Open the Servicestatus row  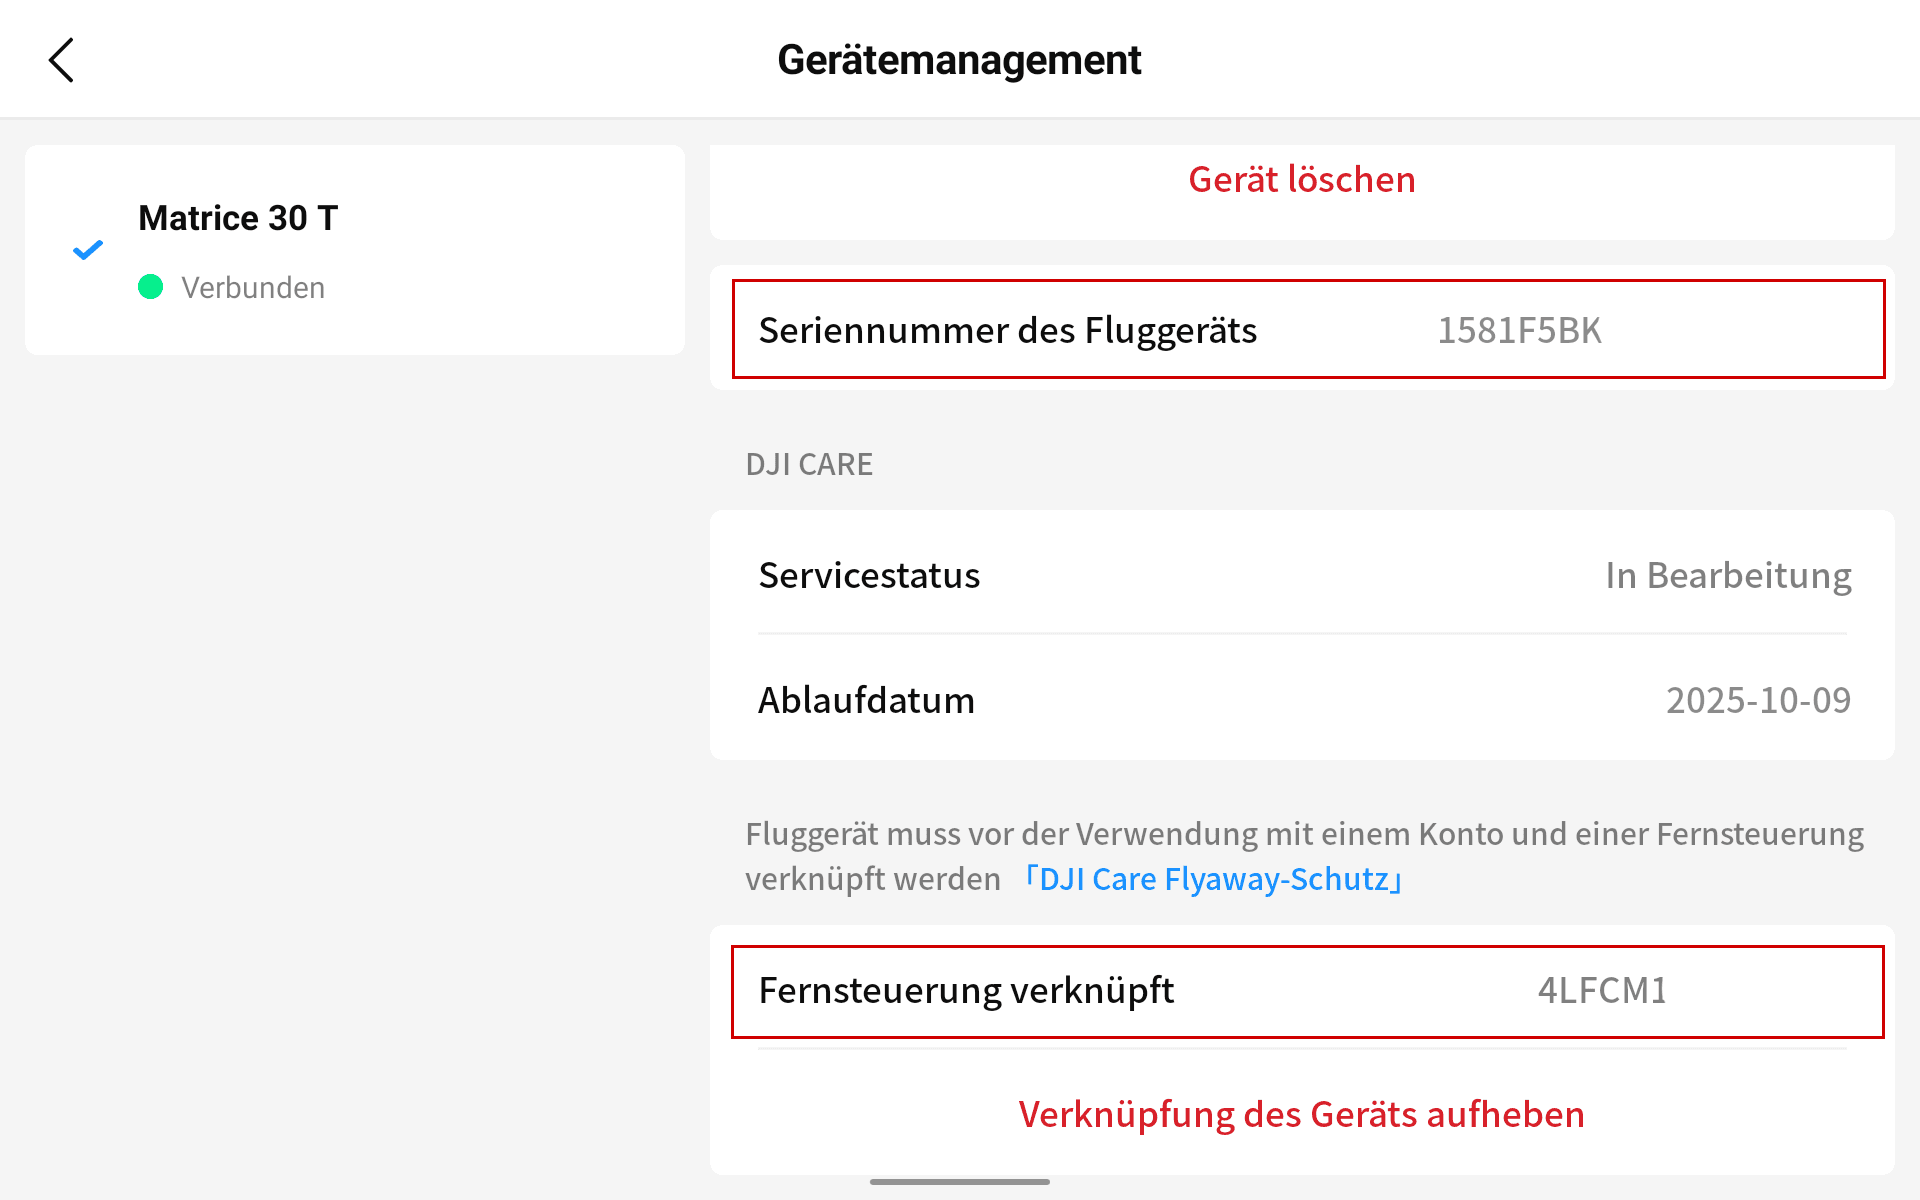click(869, 575)
